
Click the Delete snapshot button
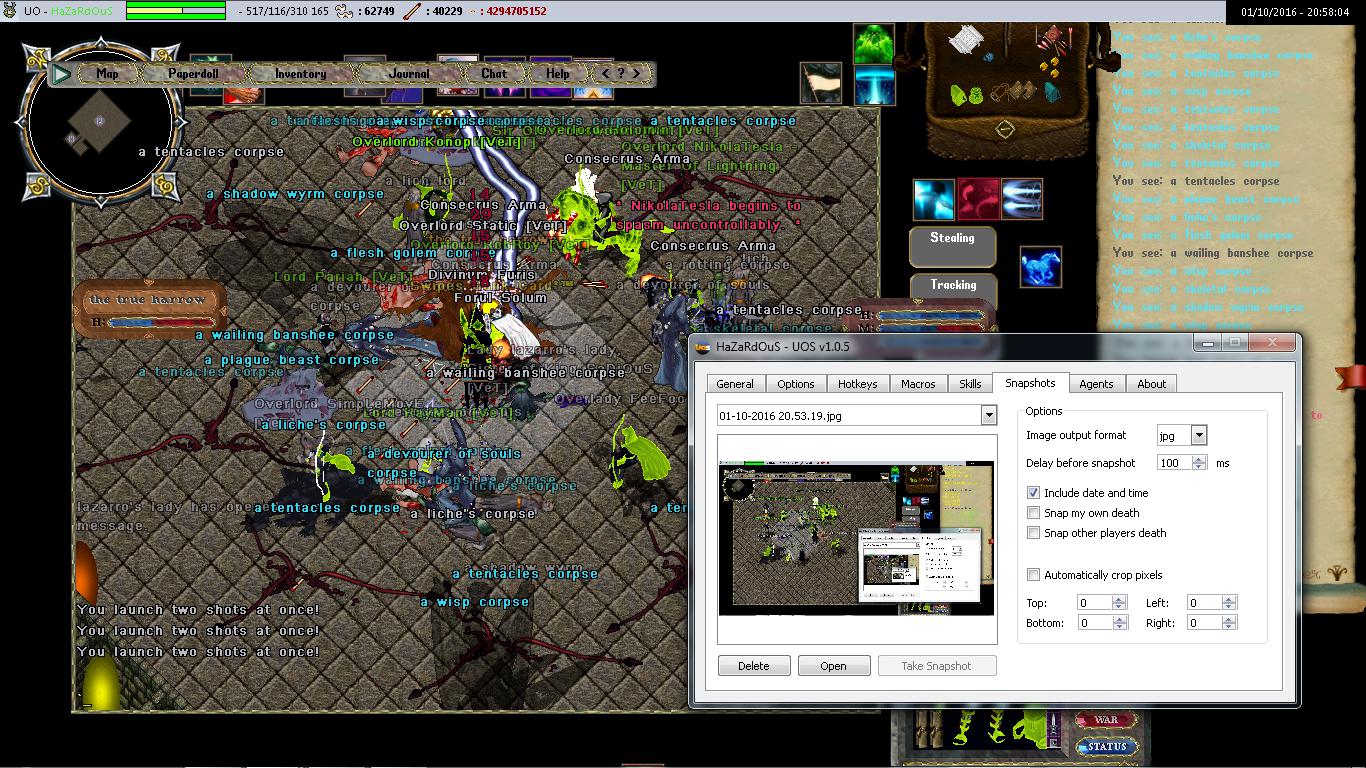(754, 666)
